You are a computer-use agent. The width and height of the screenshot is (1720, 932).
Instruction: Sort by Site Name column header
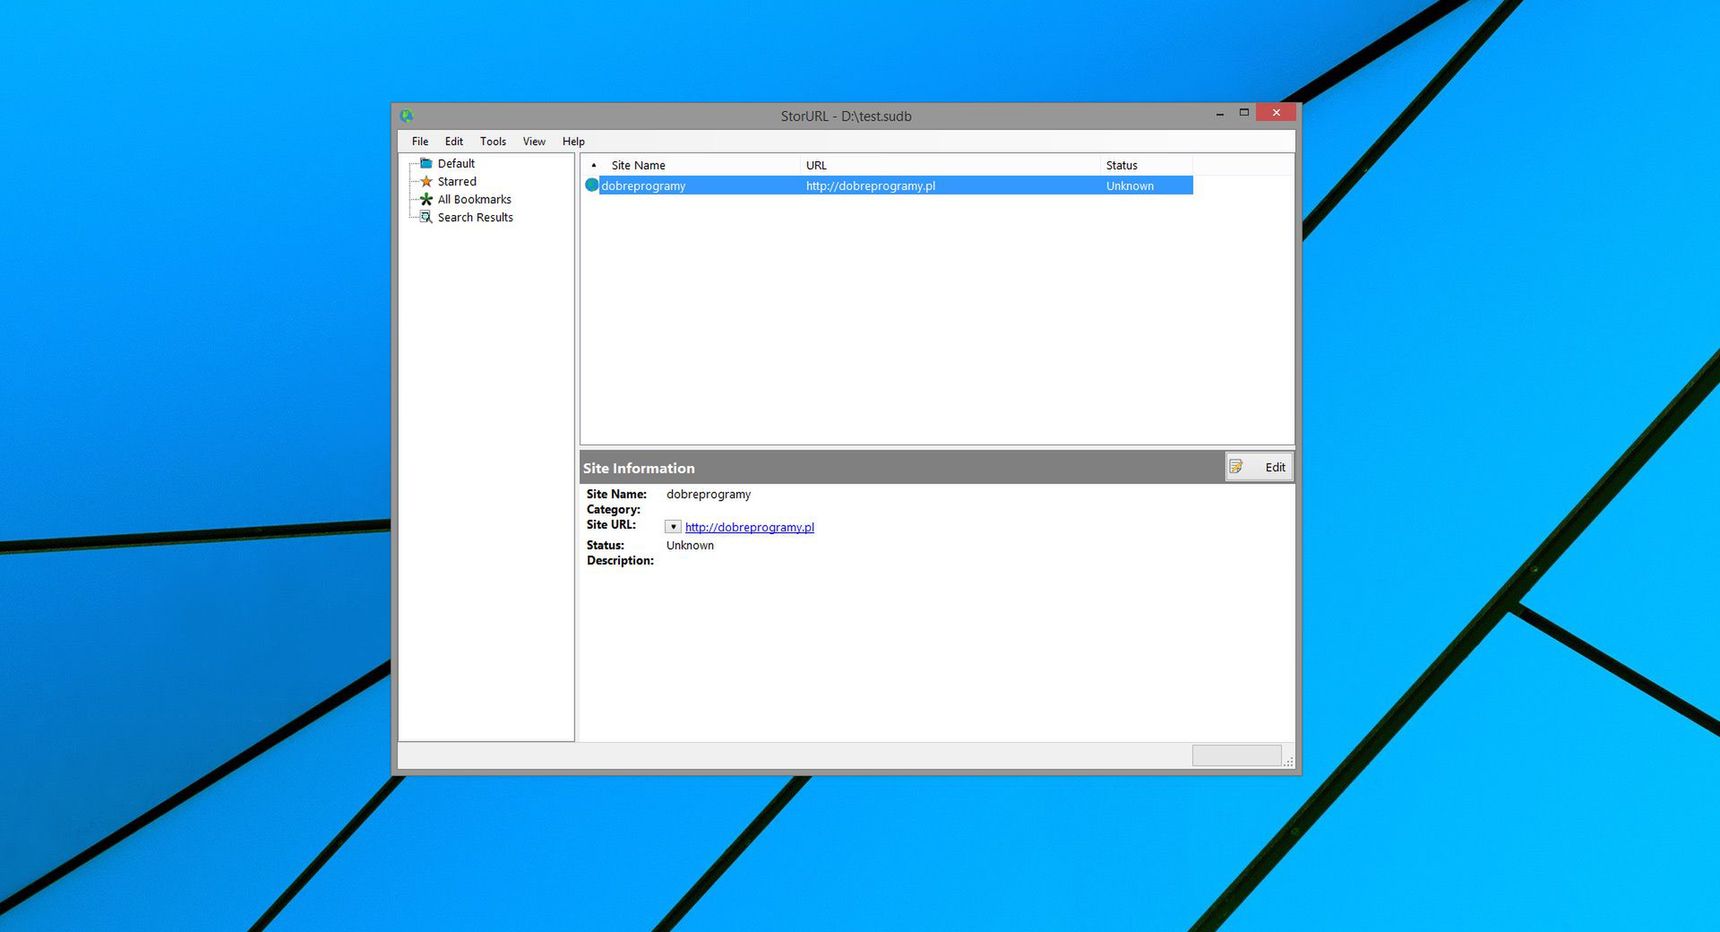click(703, 165)
